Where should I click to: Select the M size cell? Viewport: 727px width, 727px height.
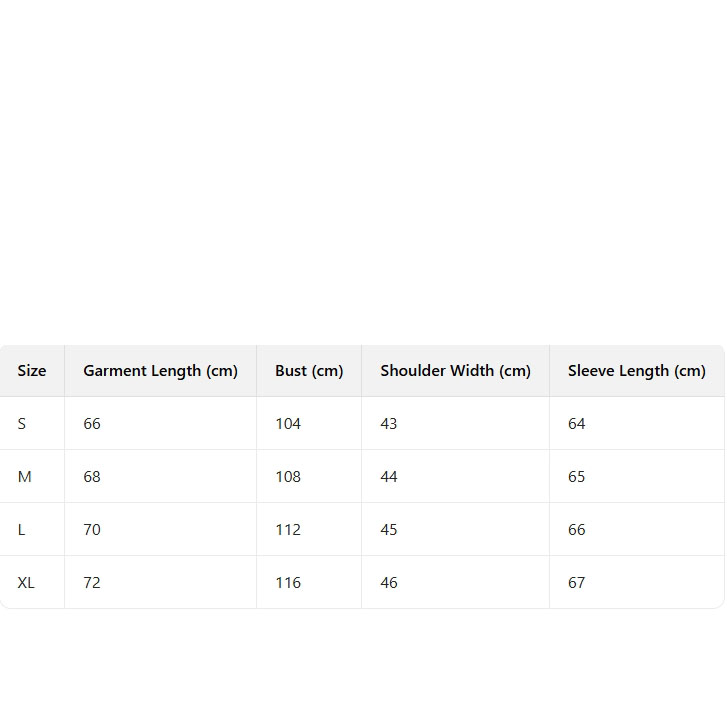click(x=25, y=477)
